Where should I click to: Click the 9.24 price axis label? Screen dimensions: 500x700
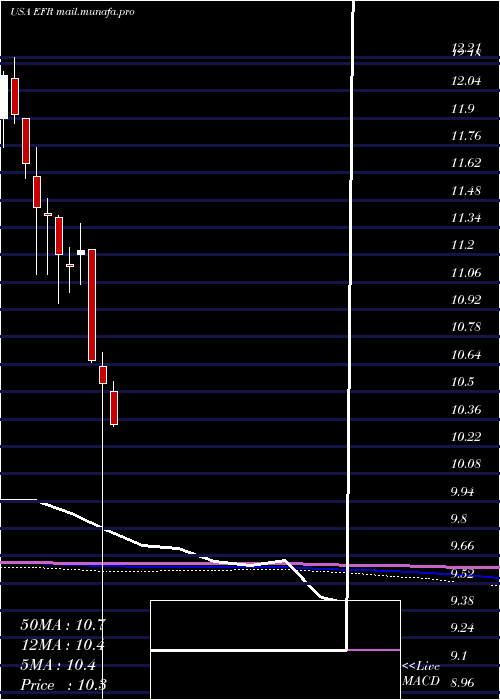pyautogui.click(x=463, y=628)
